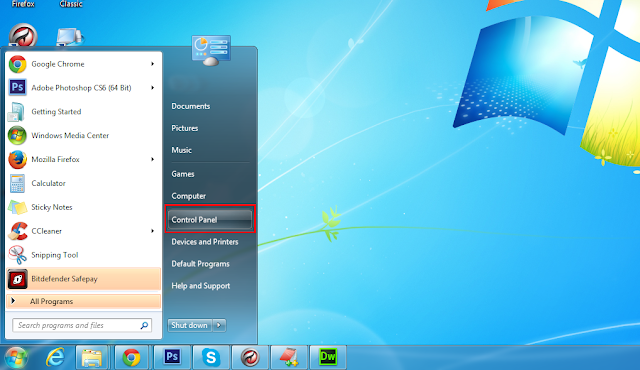
Task: Open Control Panel
Action: click(210, 219)
